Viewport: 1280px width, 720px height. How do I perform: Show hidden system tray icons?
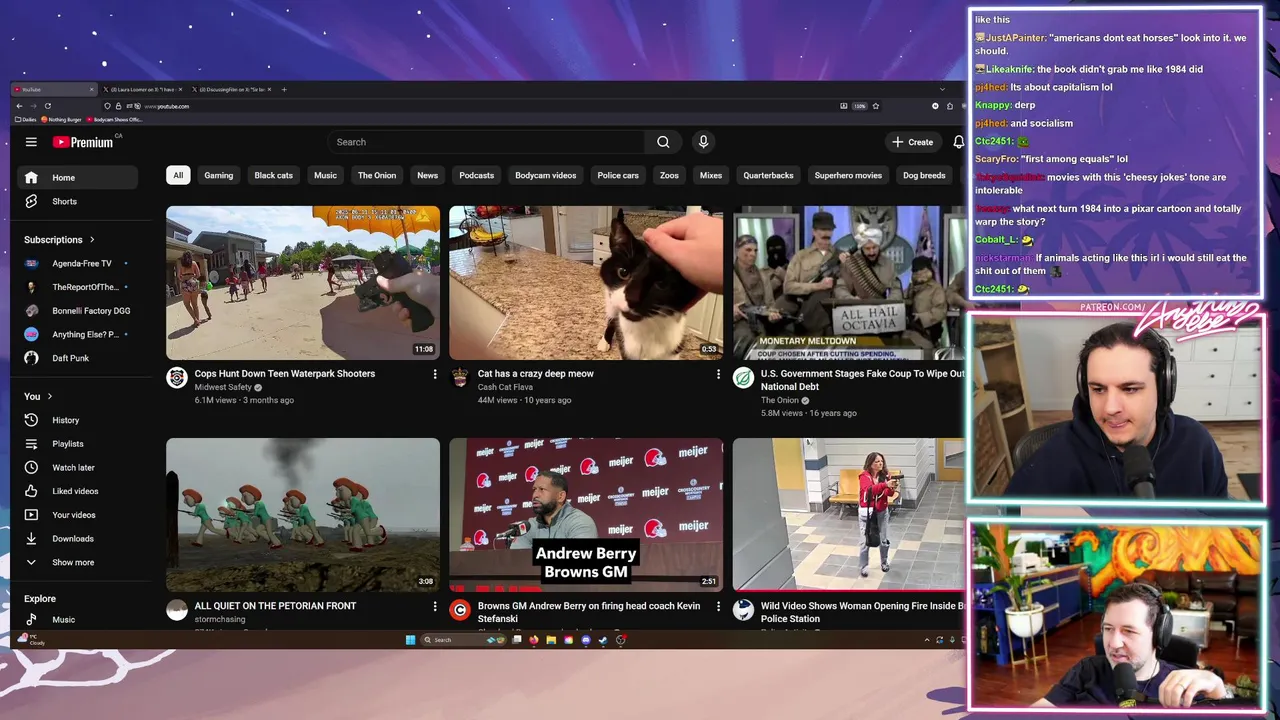pos(926,640)
